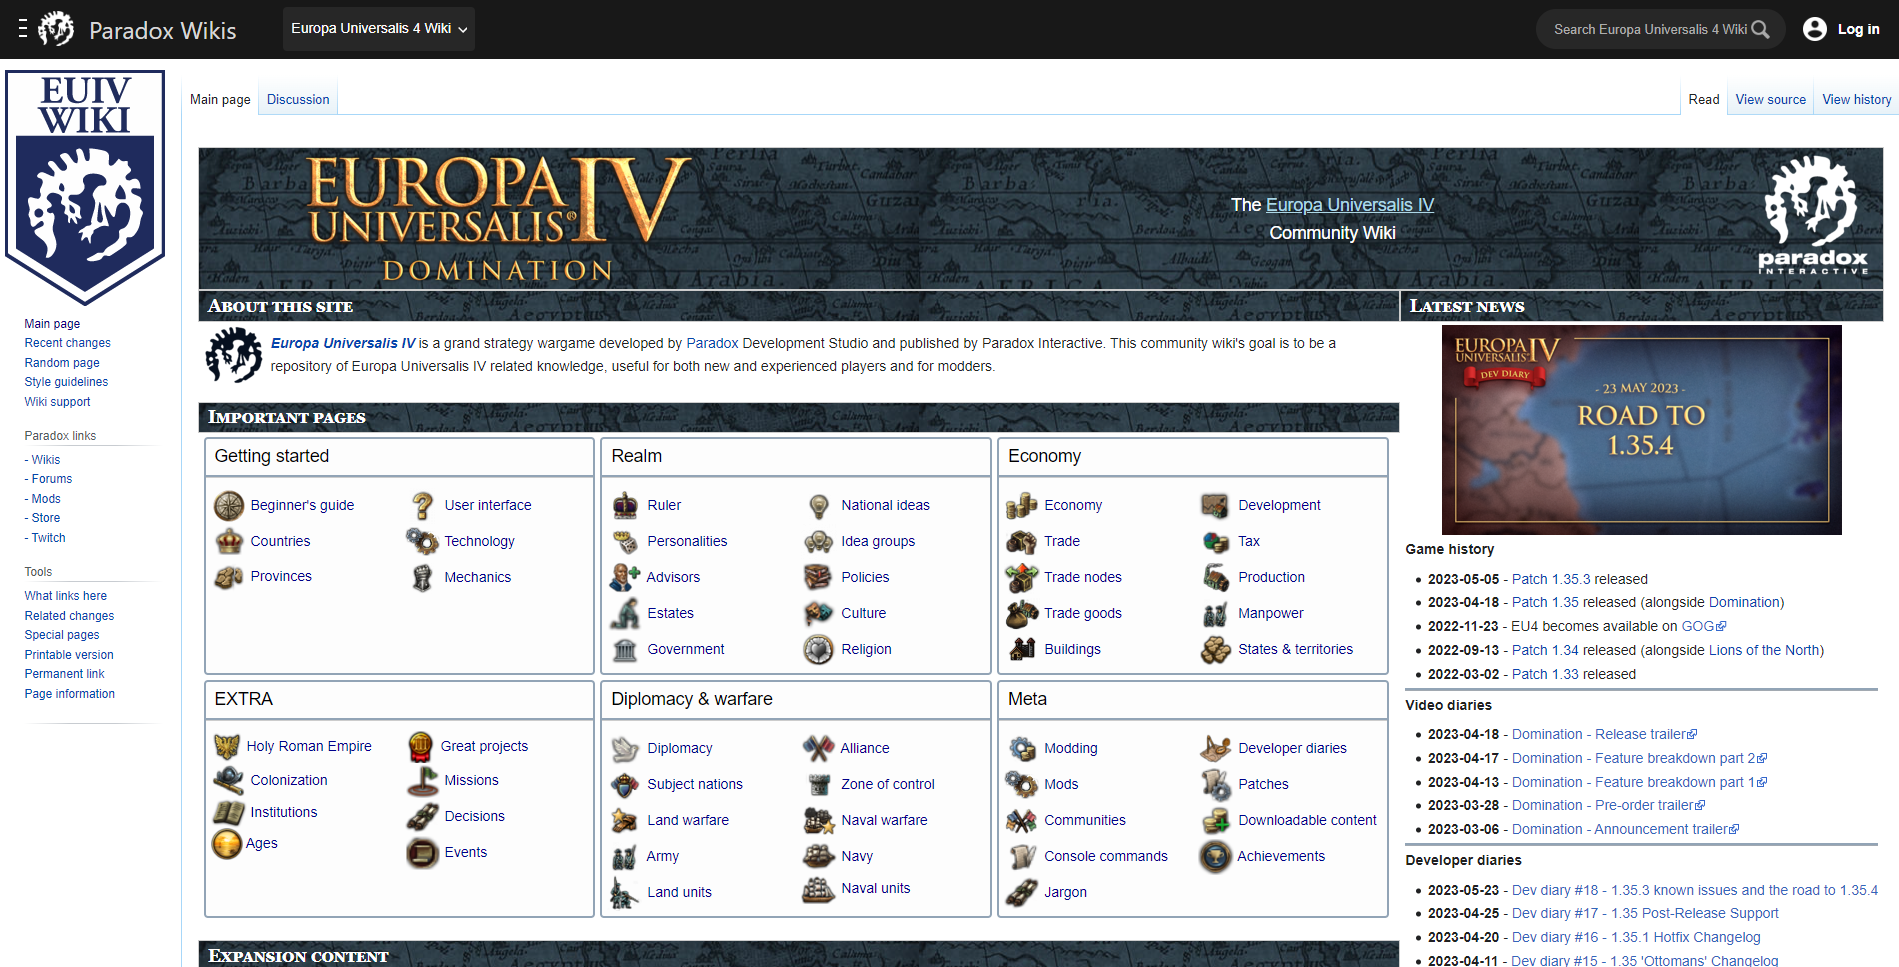
Task: Click the Alliance crossed weapons icon
Action: (x=819, y=748)
